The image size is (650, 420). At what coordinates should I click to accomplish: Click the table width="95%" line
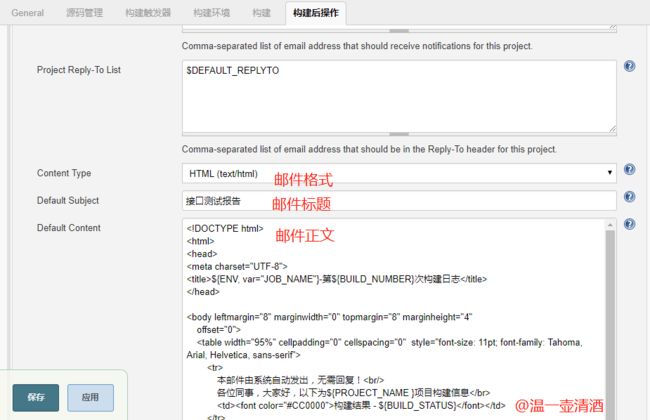389,342
